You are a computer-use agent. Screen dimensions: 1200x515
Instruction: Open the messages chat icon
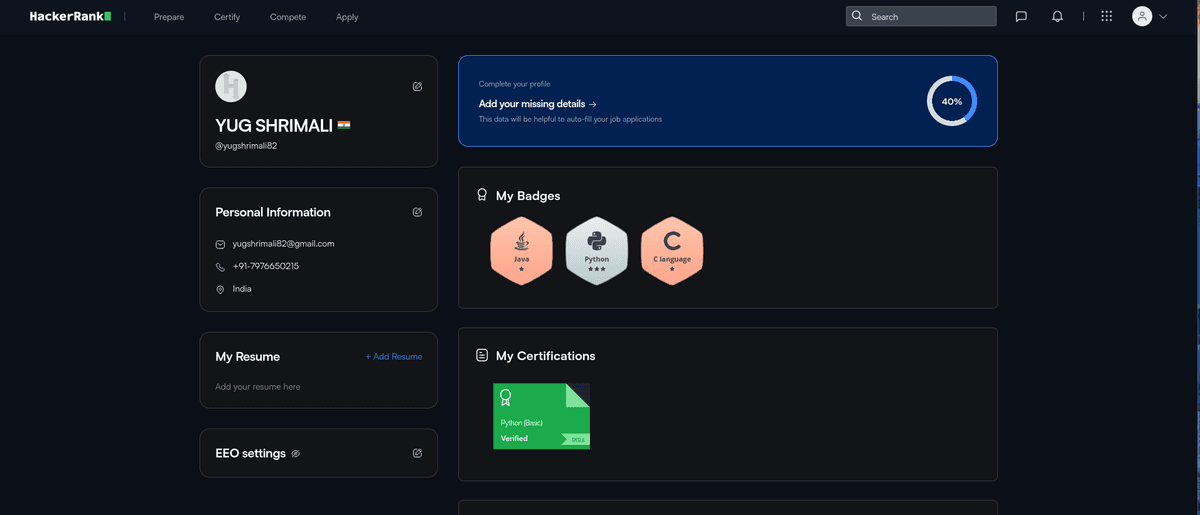[1021, 16]
